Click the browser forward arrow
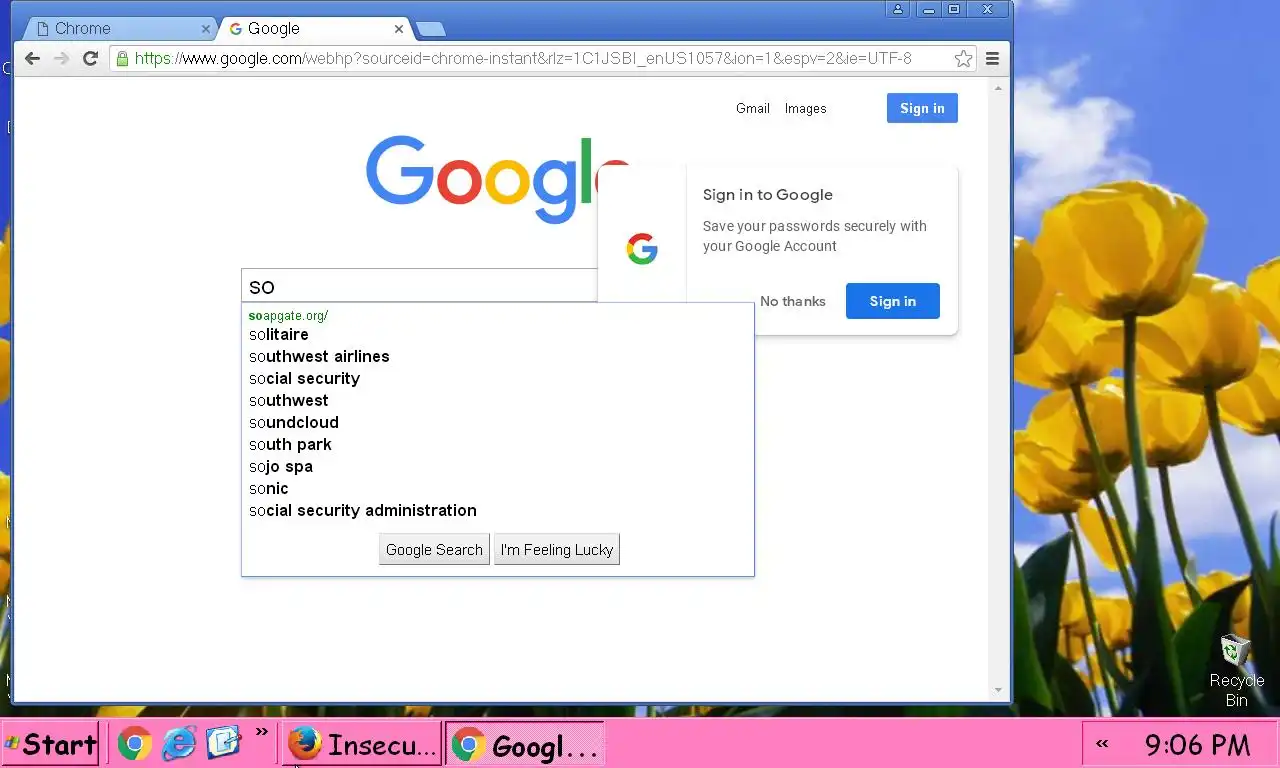The width and height of the screenshot is (1280, 768). (x=61, y=59)
